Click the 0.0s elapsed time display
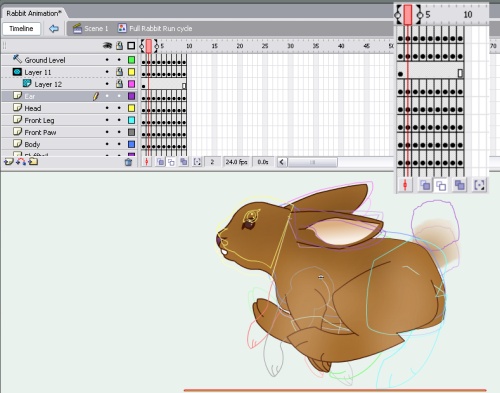Image resolution: width=500 pixels, height=393 pixels. [x=263, y=162]
